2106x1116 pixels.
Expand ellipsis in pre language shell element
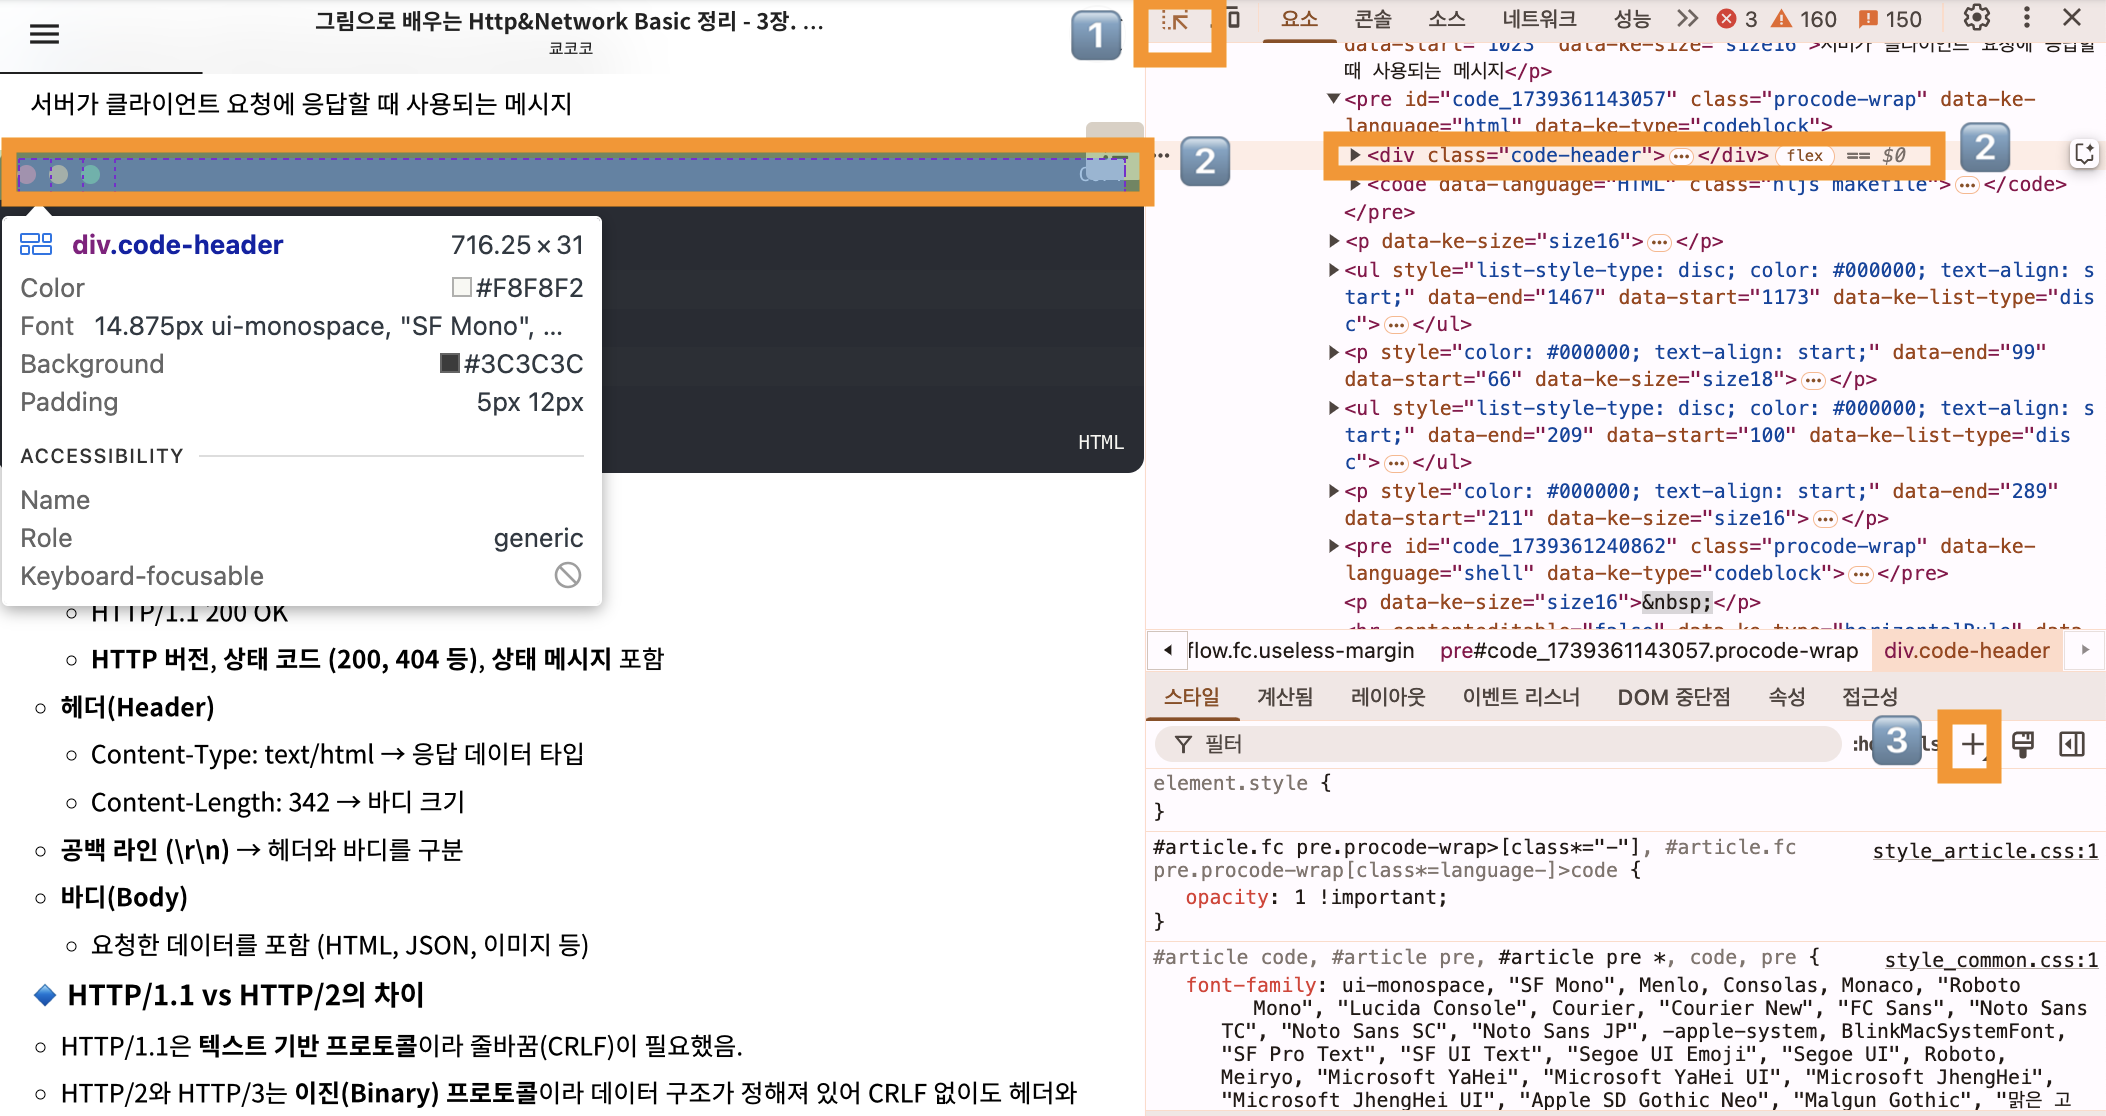point(1861,574)
